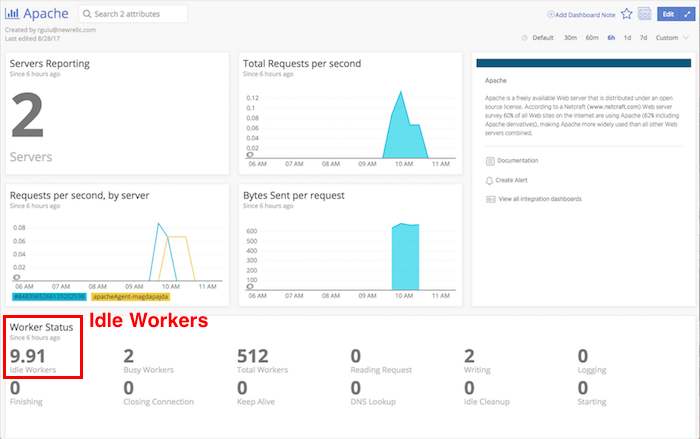Click the Documentation book icon
This screenshot has width=700, height=439.
(490, 161)
